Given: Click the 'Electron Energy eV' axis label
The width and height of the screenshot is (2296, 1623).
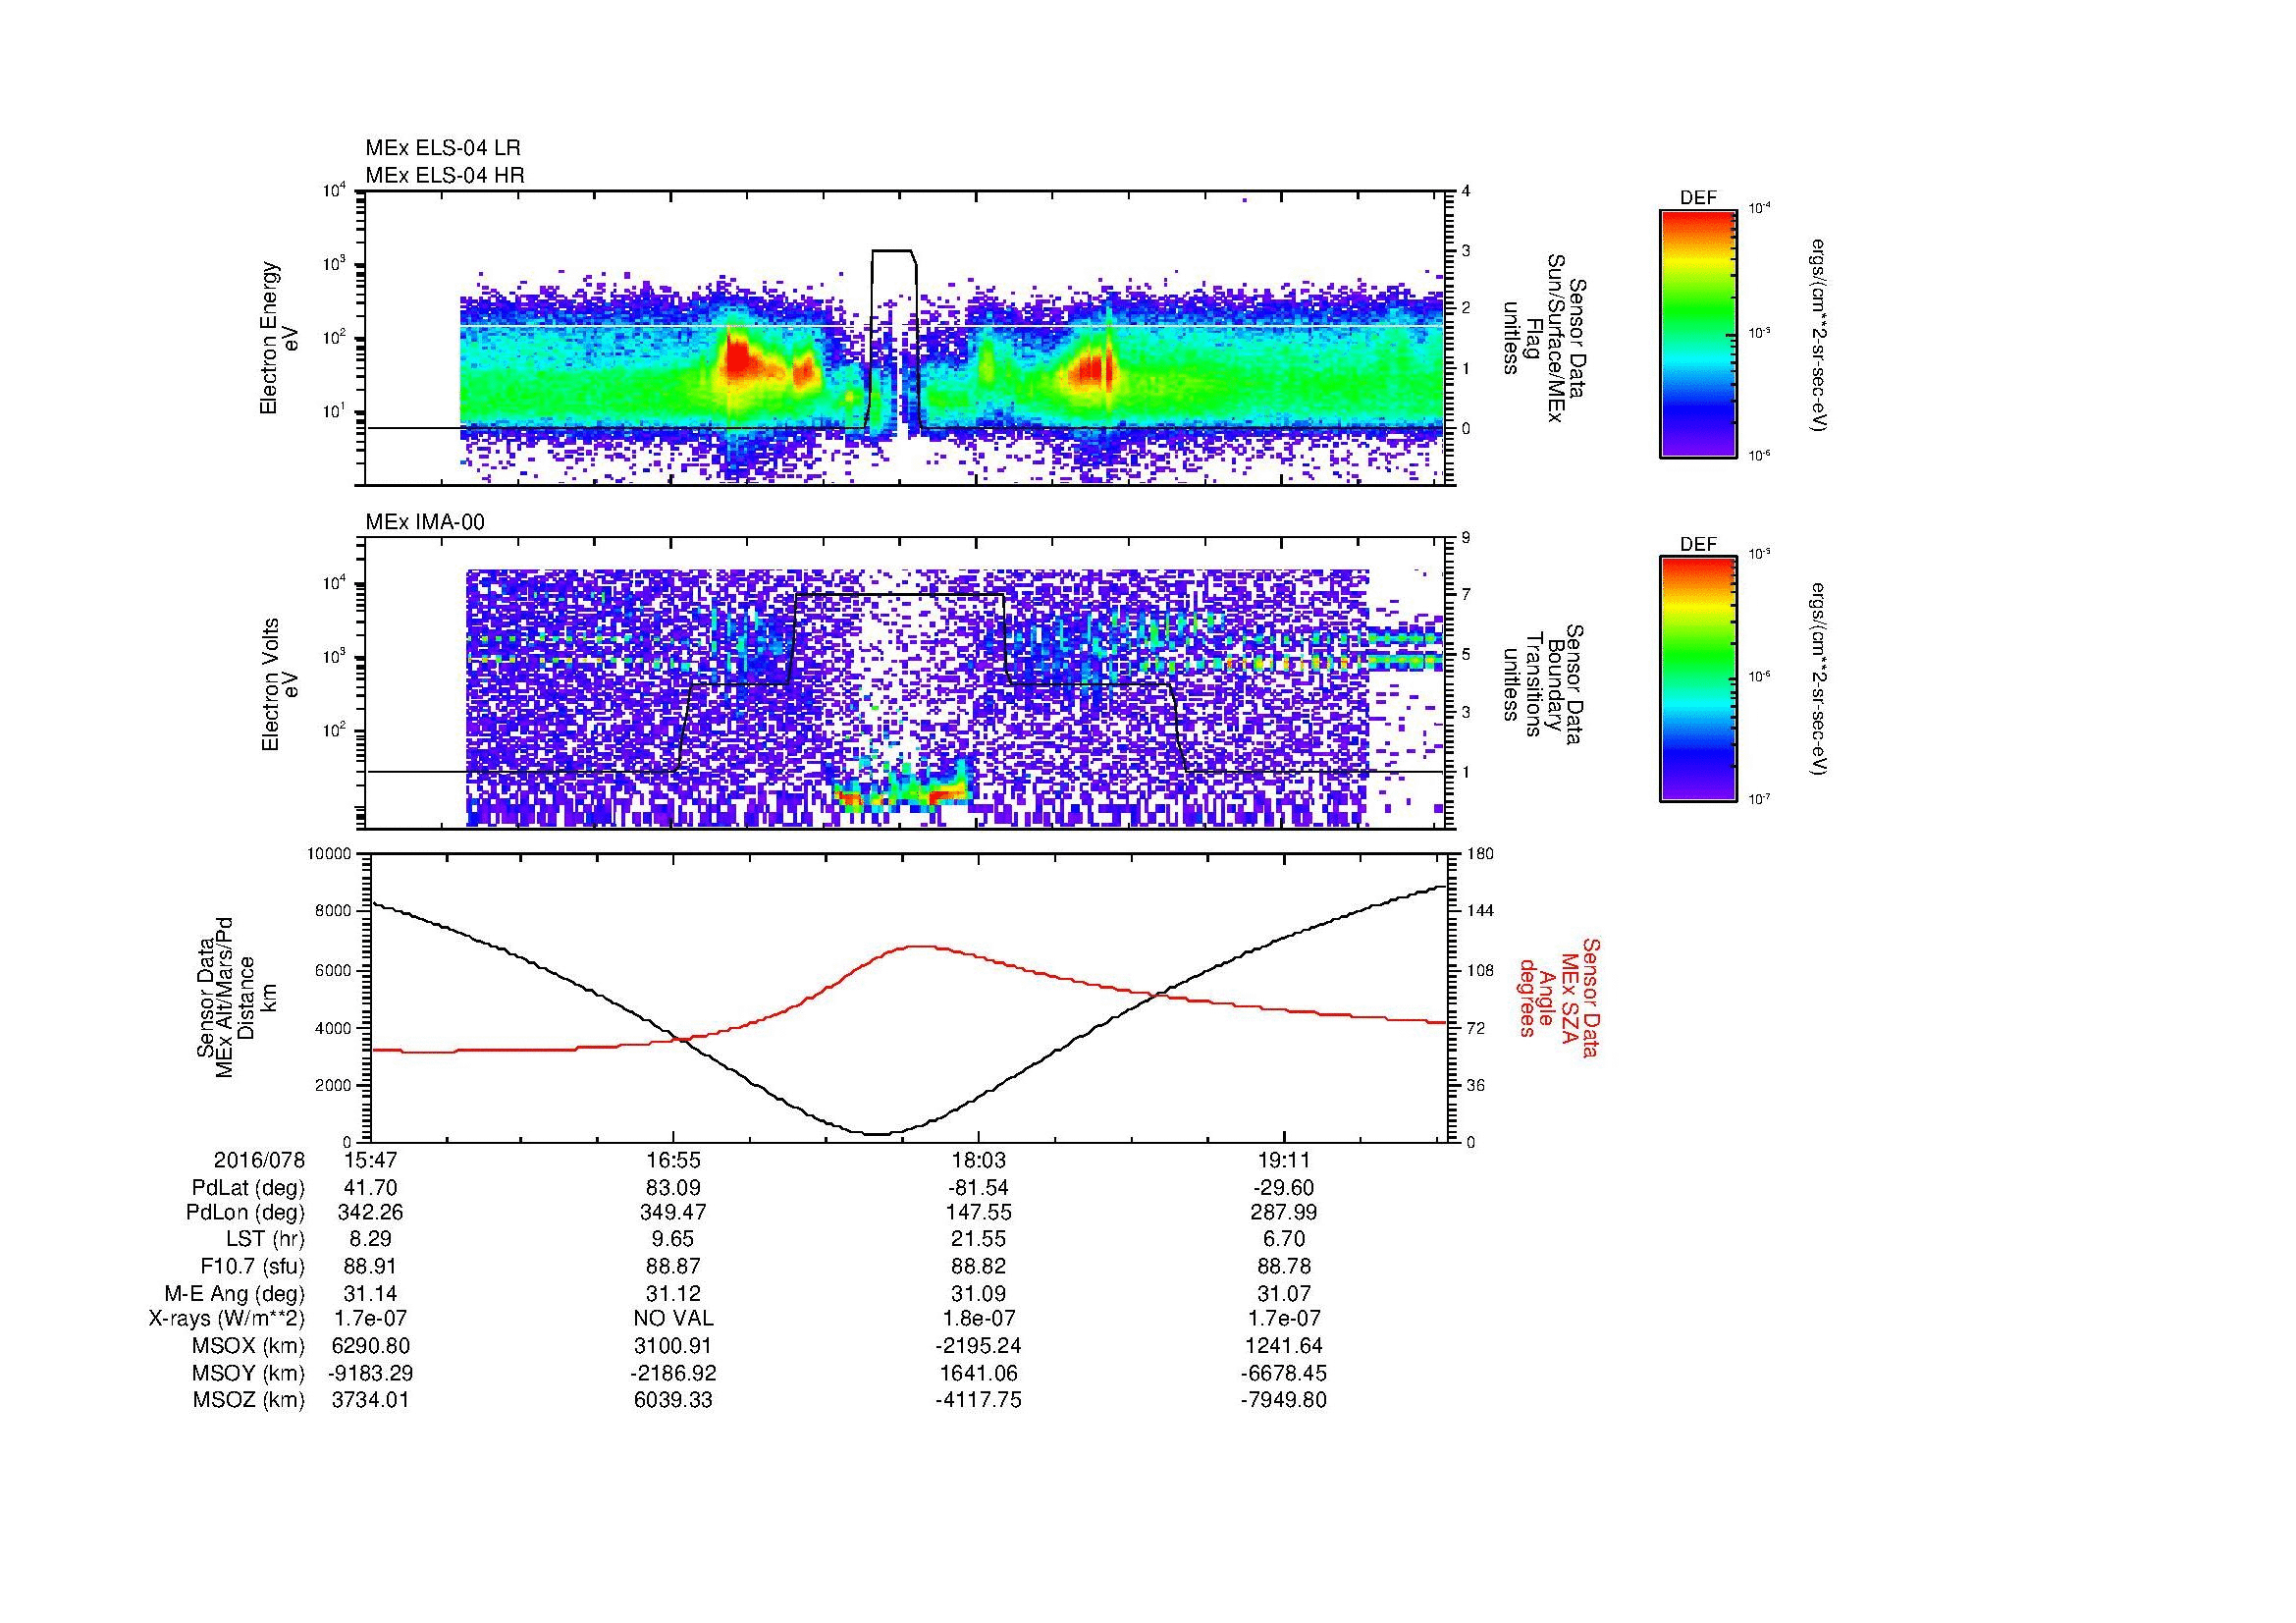Looking at the screenshot, I should click(280, 338).
